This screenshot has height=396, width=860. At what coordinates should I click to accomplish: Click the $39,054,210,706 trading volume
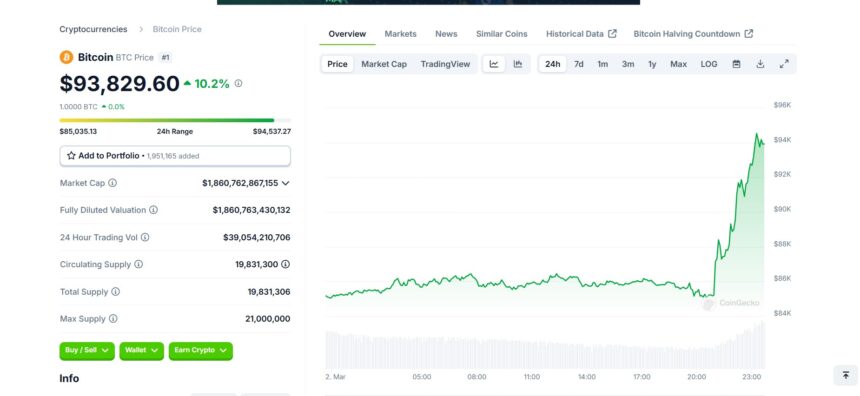tap(257, 237)
